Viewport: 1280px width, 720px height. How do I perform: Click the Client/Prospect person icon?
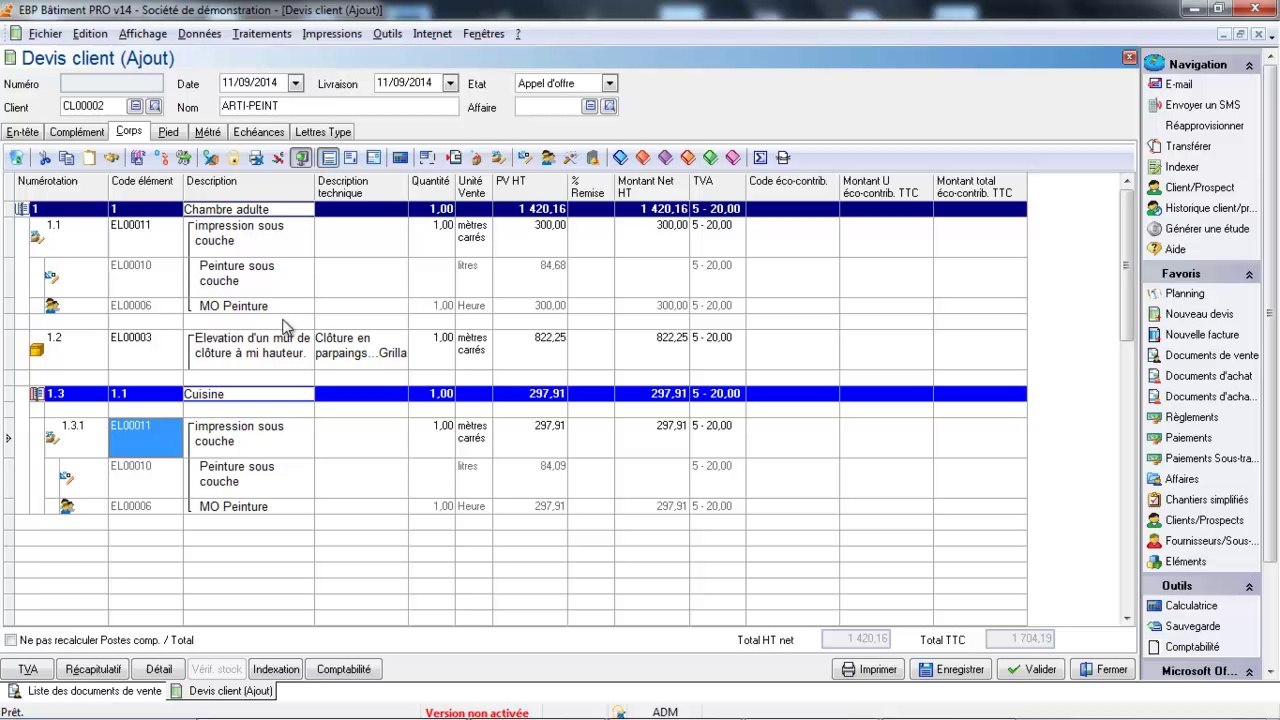click(x=1155, y=188)
